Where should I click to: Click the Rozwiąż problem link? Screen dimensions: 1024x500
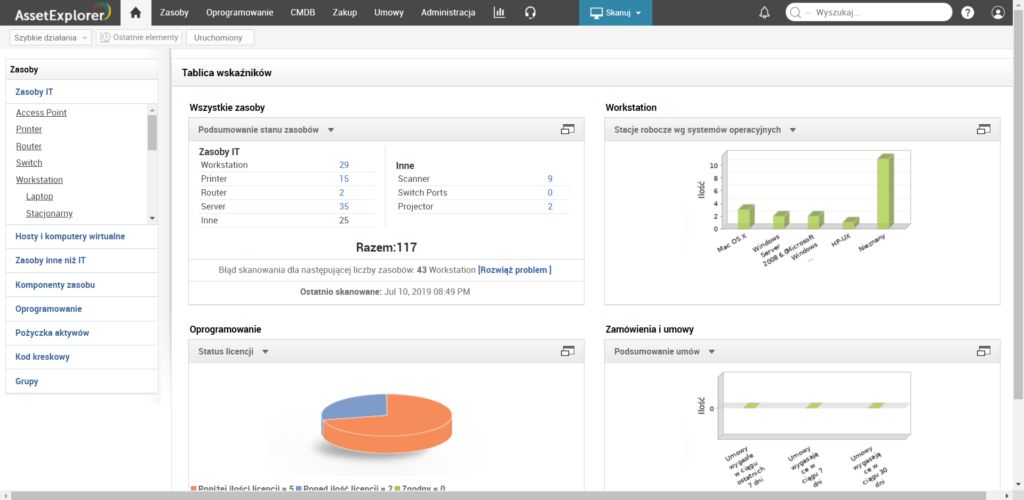coord(515,270)
